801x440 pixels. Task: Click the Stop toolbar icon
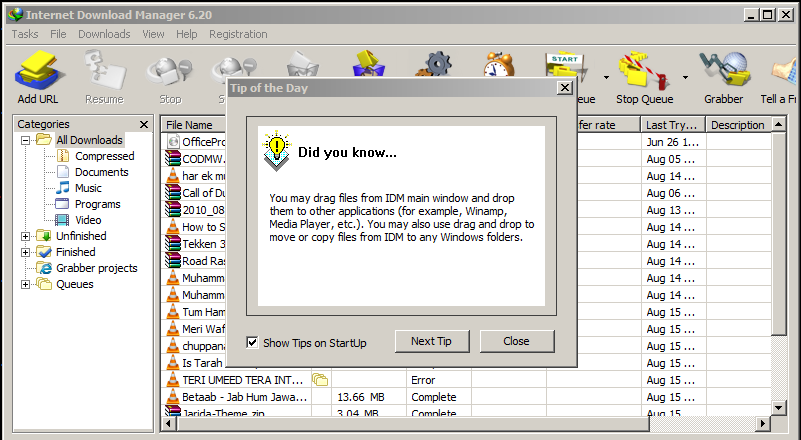(170, 72)
